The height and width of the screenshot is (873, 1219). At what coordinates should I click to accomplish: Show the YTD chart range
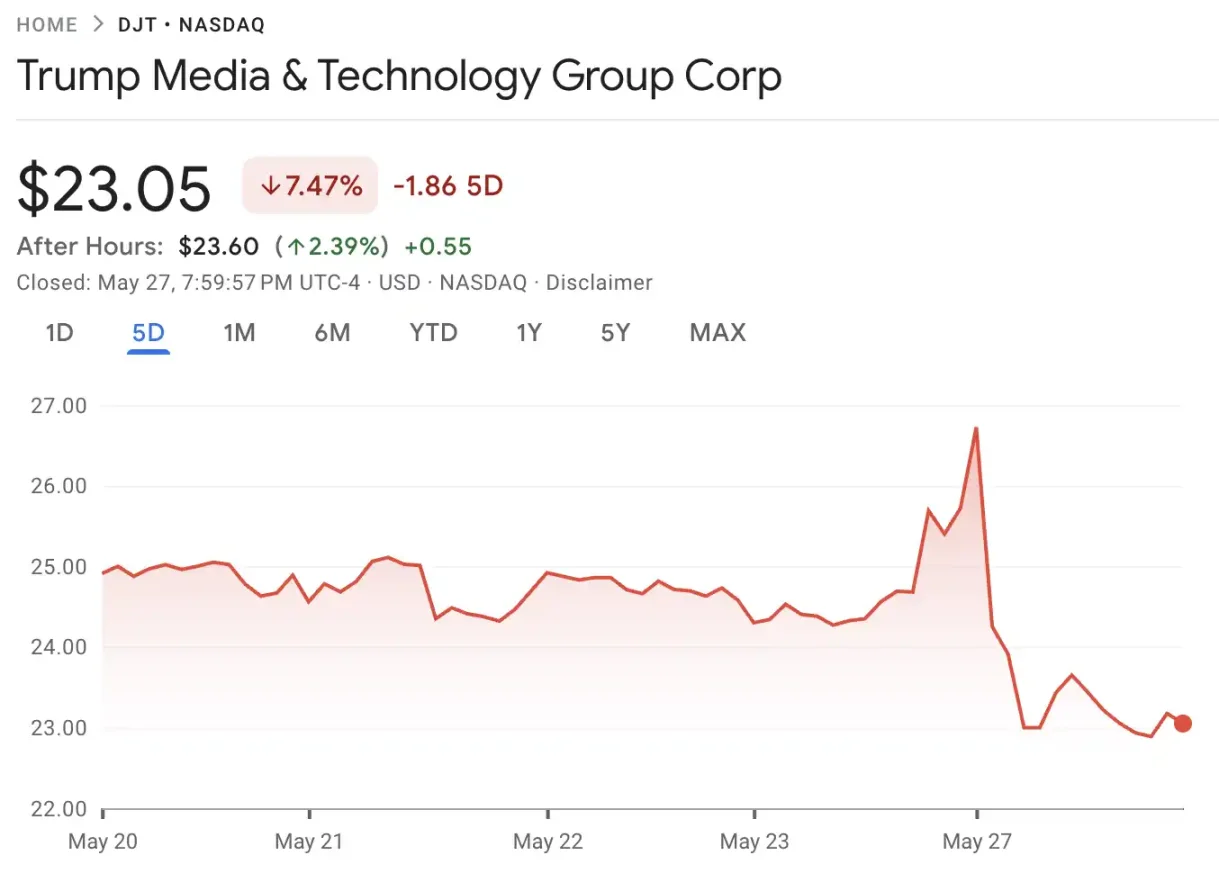[x=434, y=333]
